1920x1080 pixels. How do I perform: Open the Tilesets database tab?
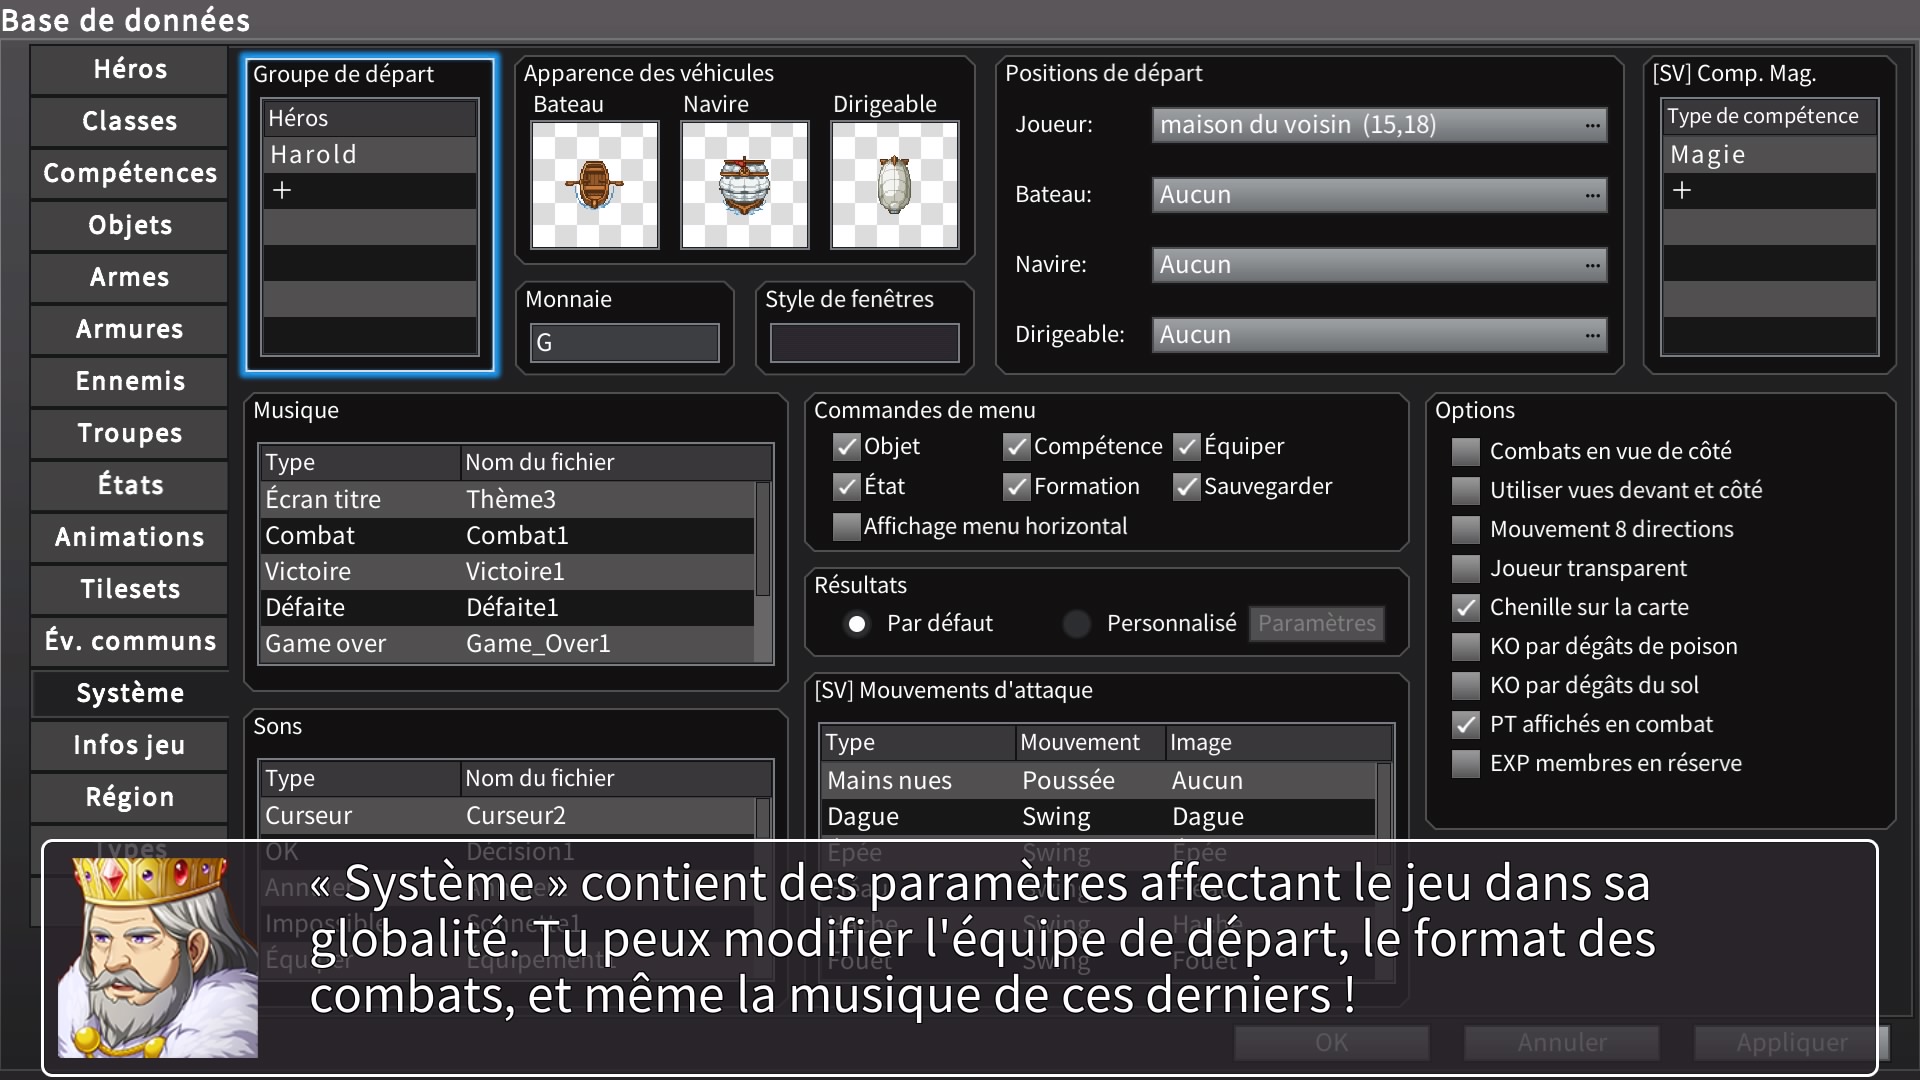(x=130, y=589)
